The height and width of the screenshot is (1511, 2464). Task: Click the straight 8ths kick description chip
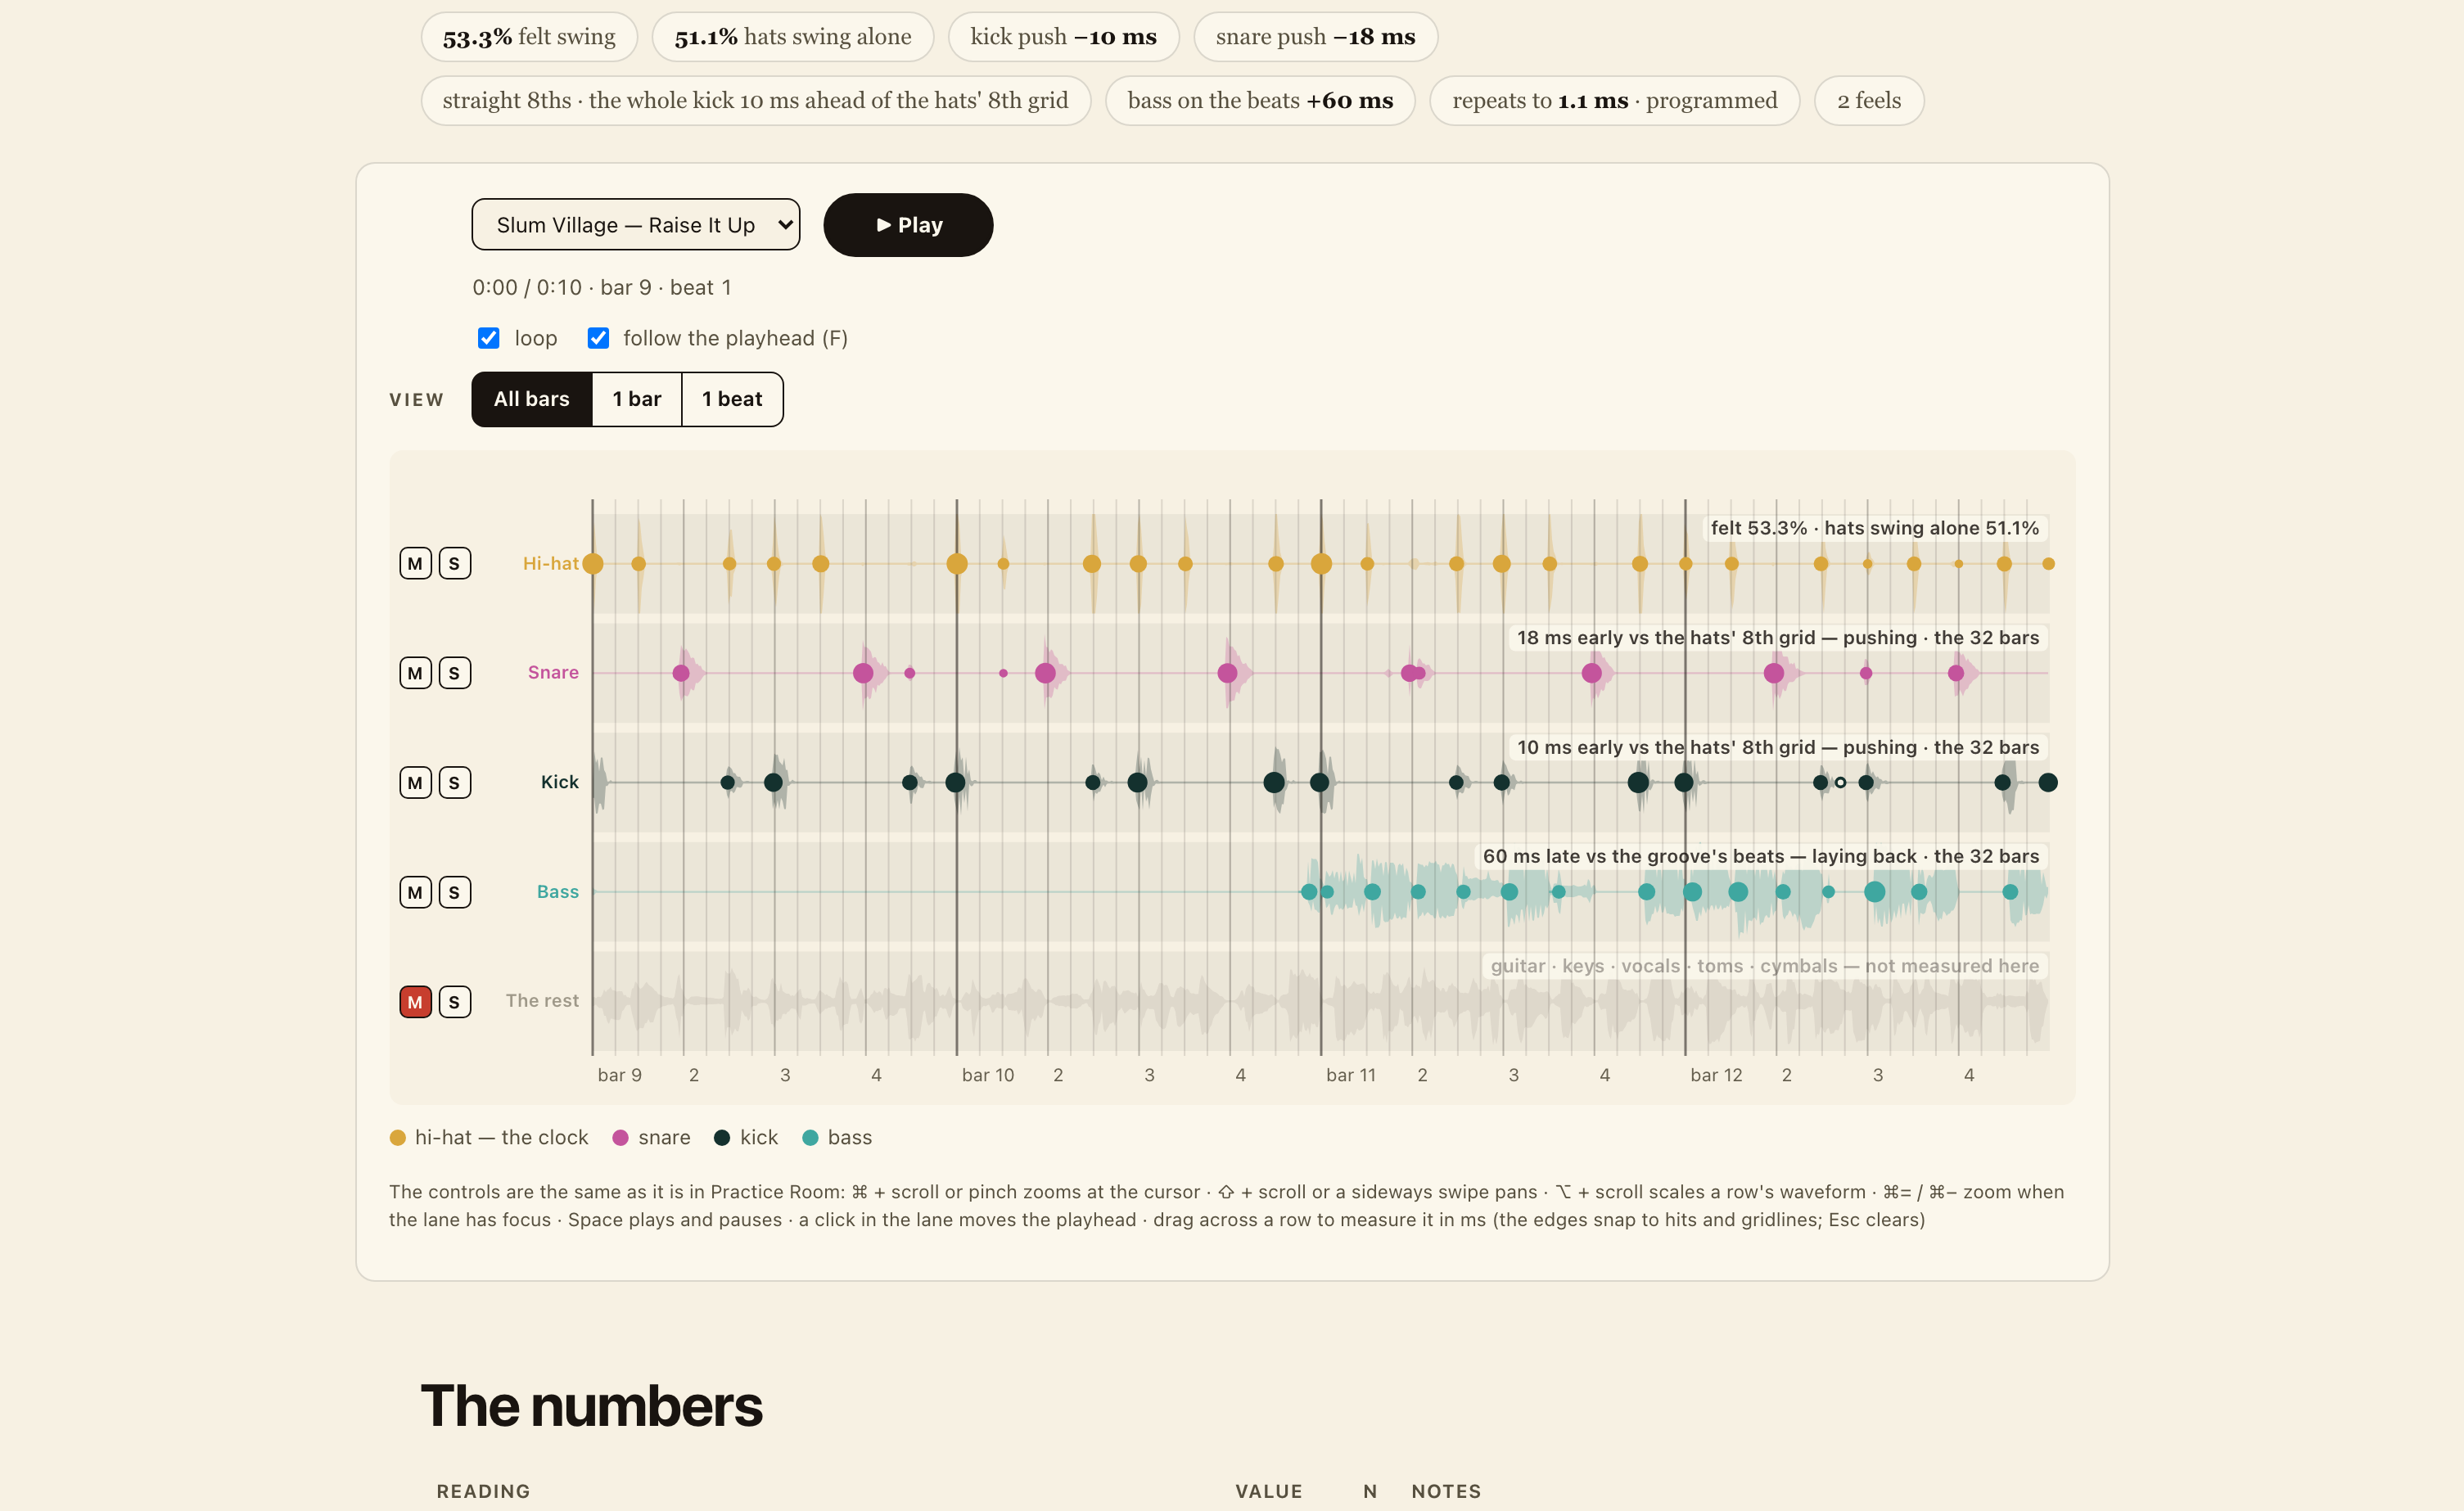tap(755, 101)
